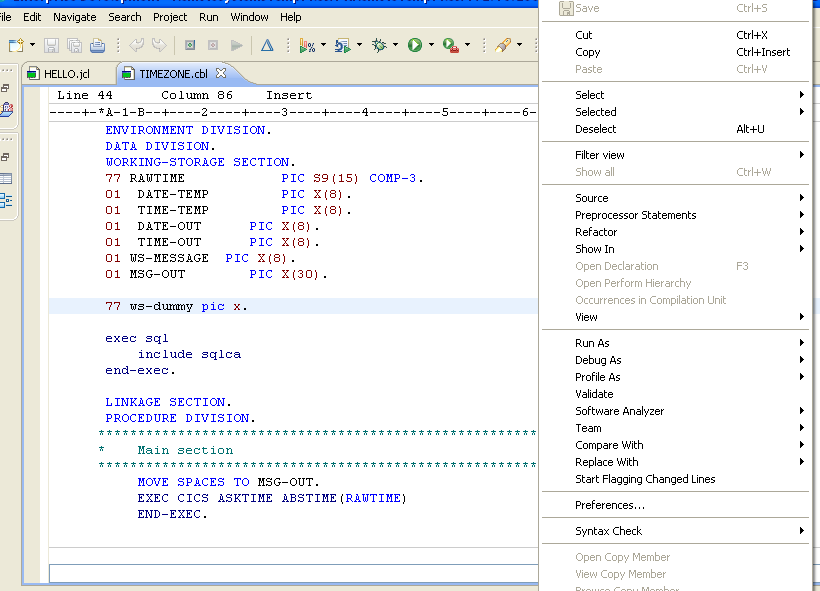
Task: Open the Edit menu
Action: point(32,17)
